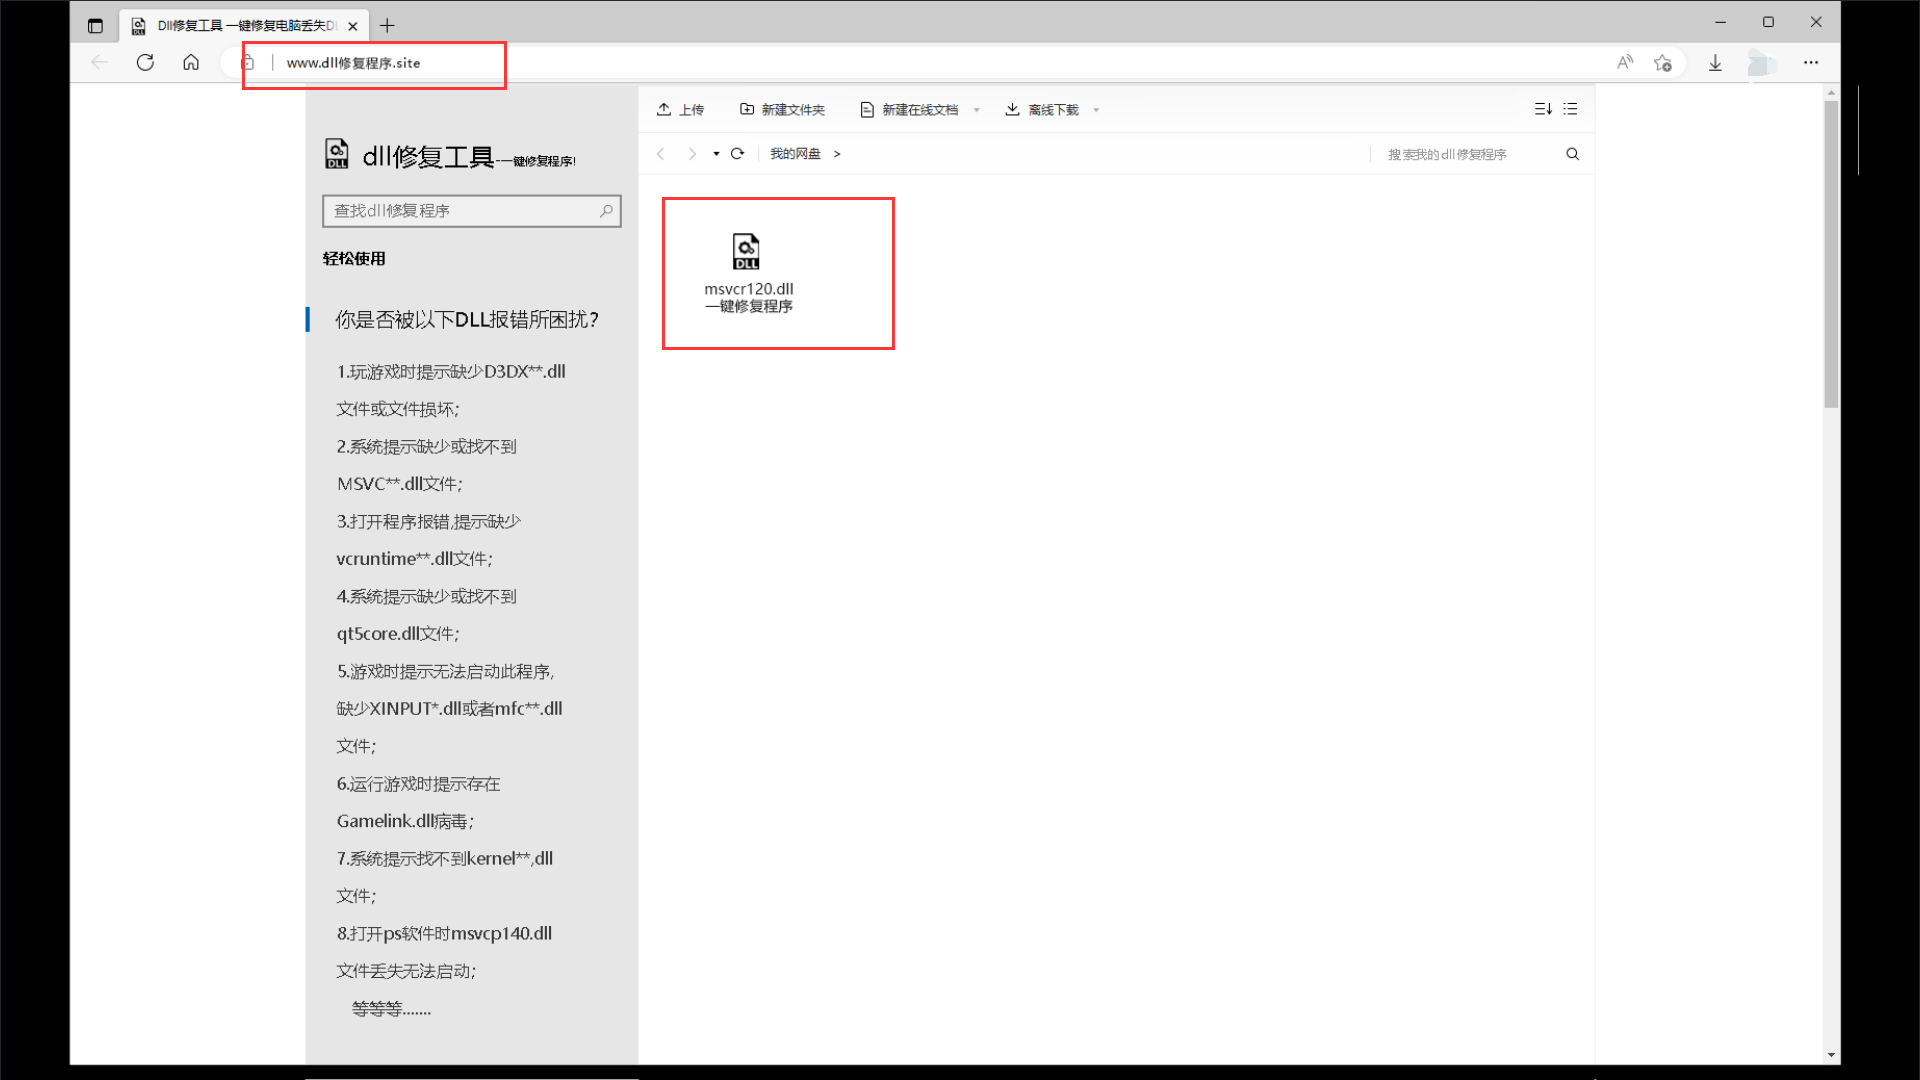Viewport: 1920px width, 1080px height.
Task: Click the dll修复工具 logo icon
Action: click(x=337, y=154)
